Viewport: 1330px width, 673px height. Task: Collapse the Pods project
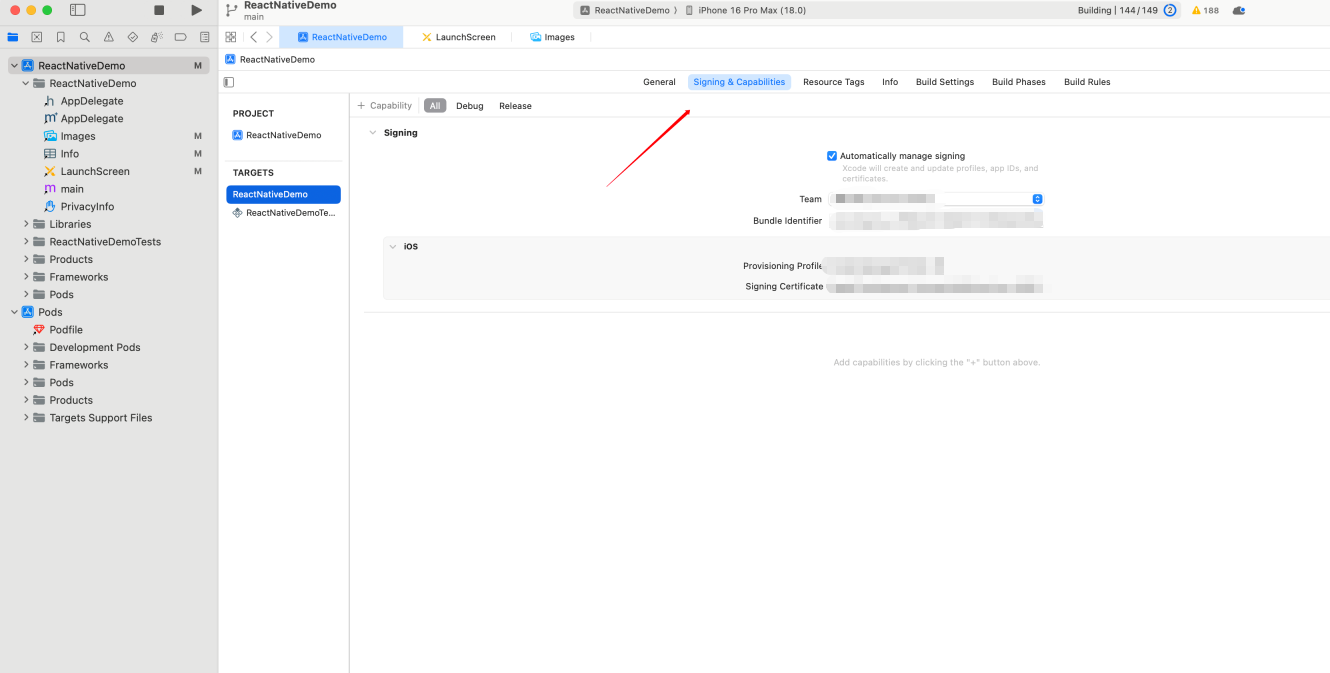(14, 312)
